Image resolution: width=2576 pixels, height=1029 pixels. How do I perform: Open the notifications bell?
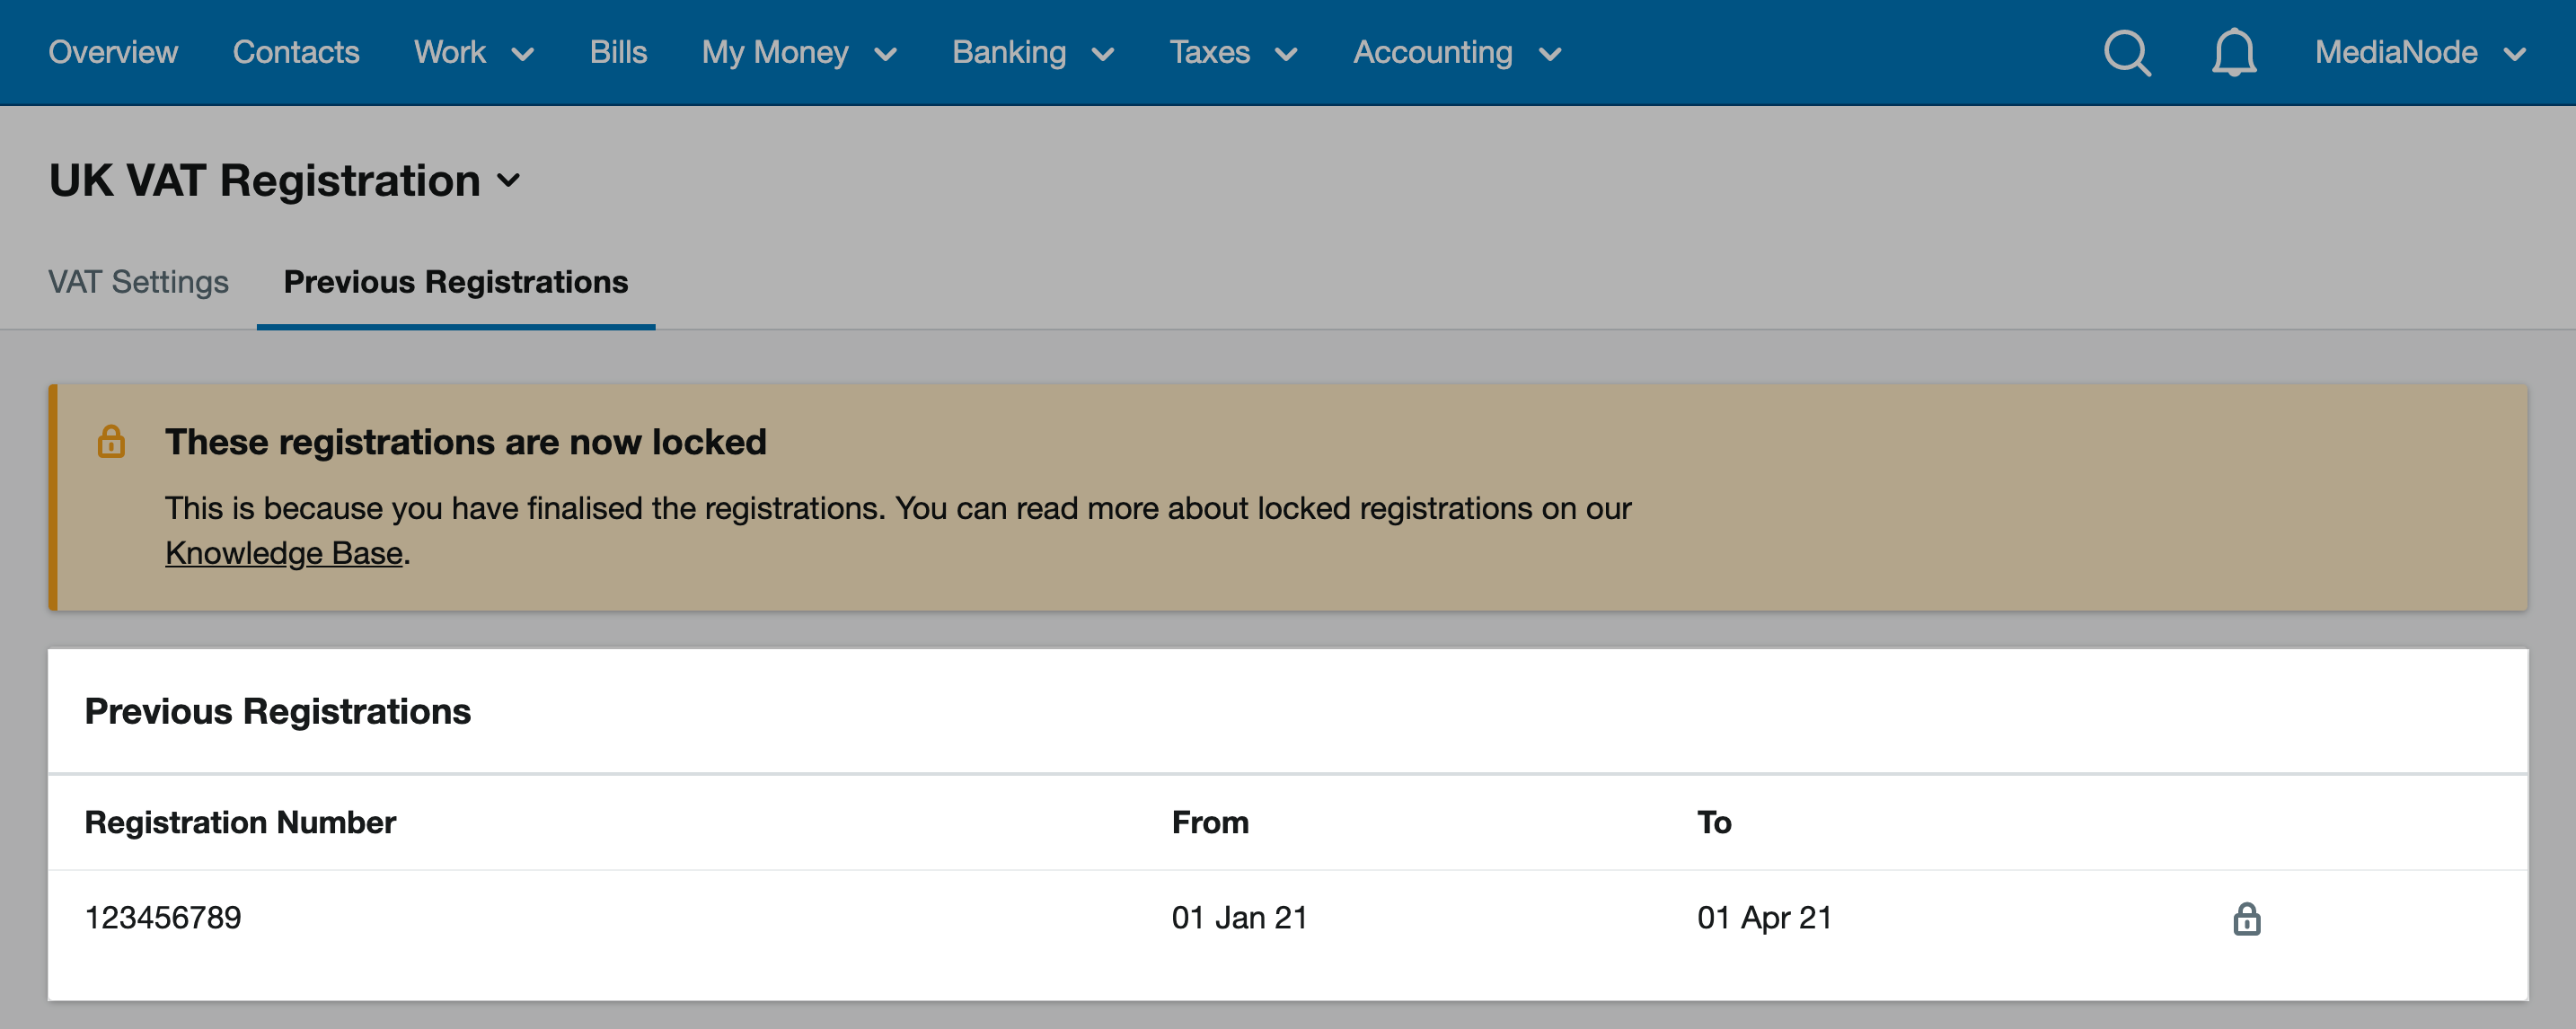click(2233, 53)
